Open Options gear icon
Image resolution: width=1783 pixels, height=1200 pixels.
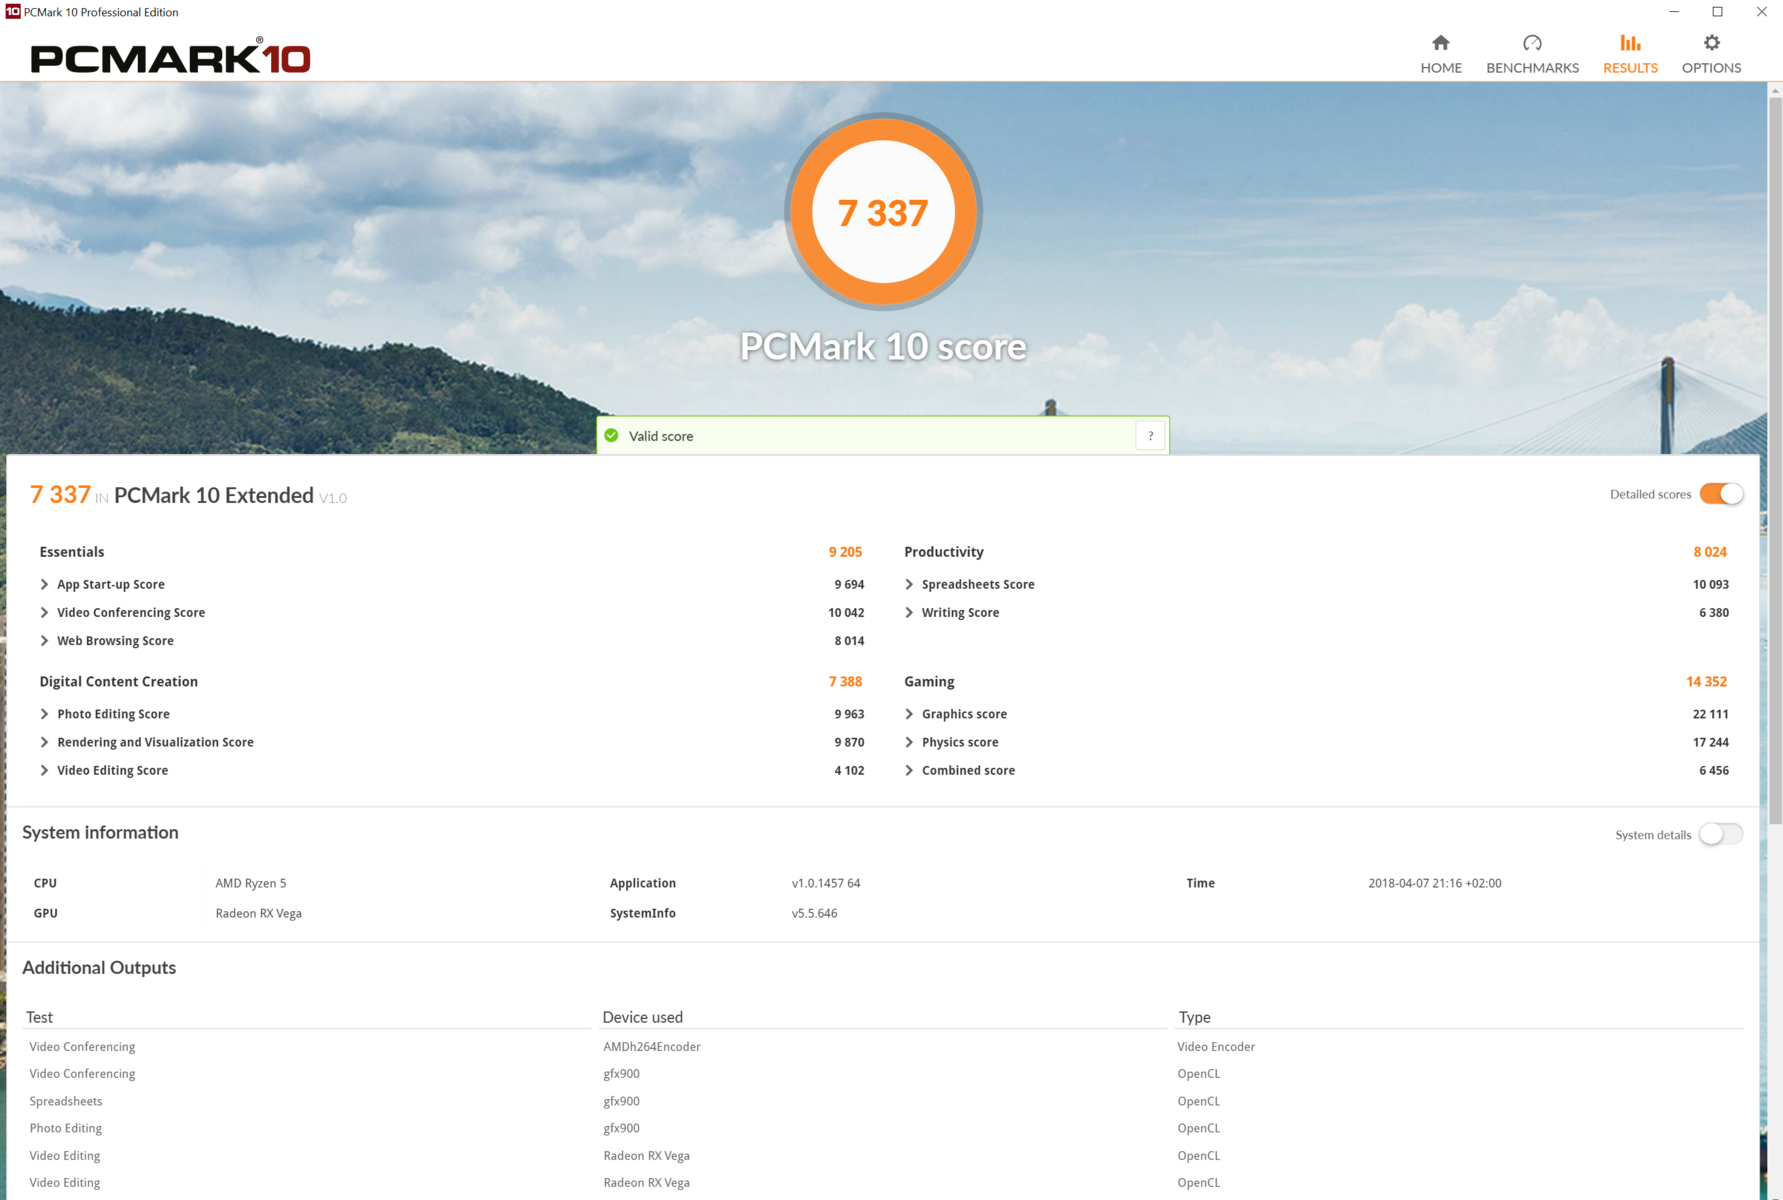(1711, 43)
